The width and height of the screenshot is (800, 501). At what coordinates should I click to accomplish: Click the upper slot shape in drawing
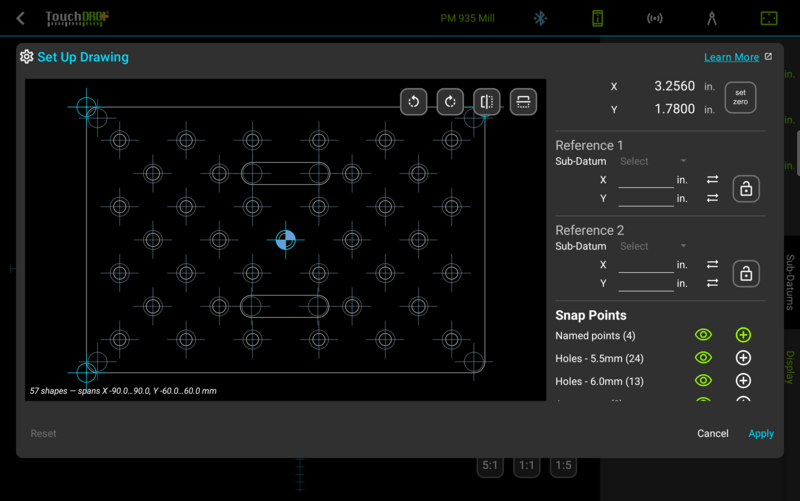[285, 173]
